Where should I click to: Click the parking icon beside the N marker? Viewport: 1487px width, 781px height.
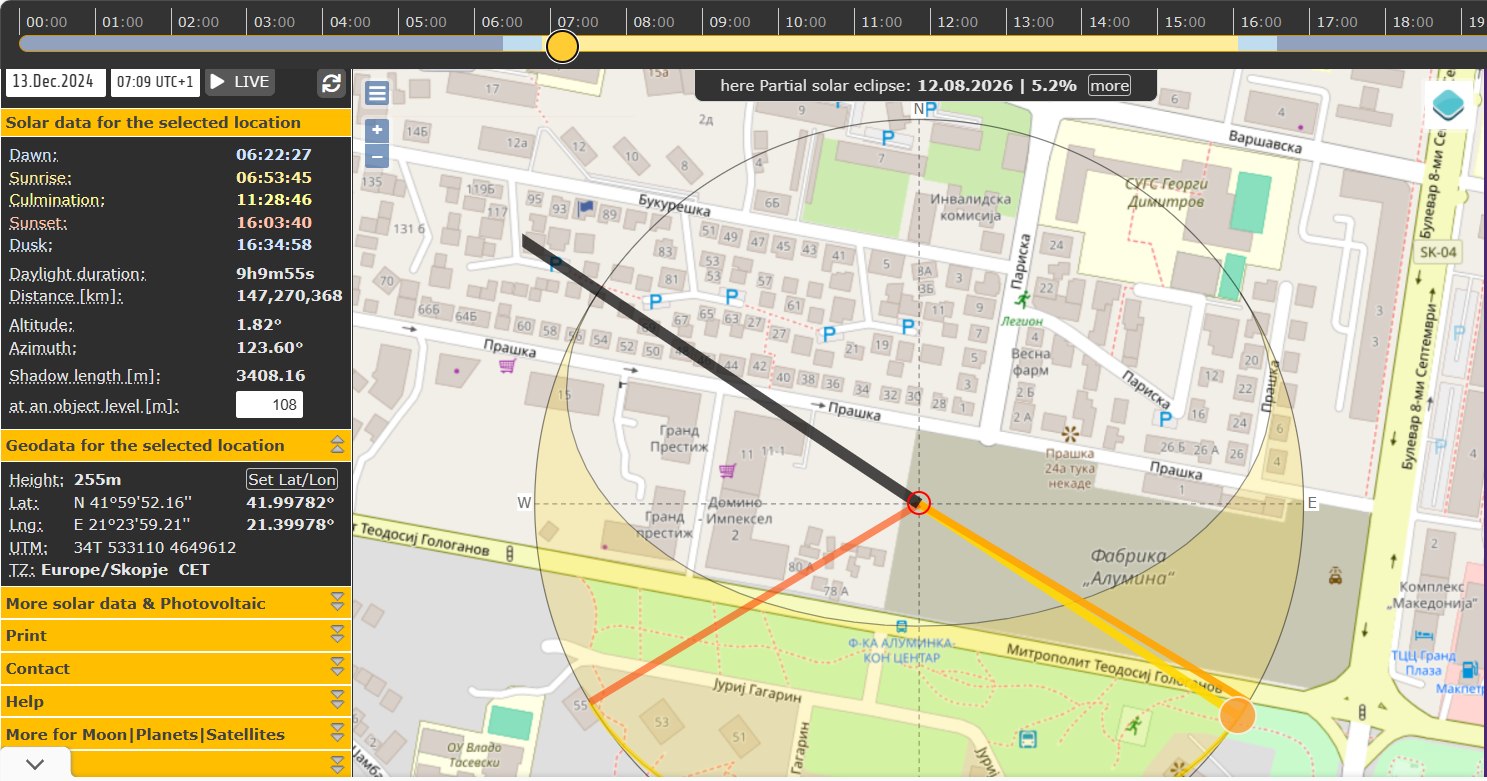point(931,109)
